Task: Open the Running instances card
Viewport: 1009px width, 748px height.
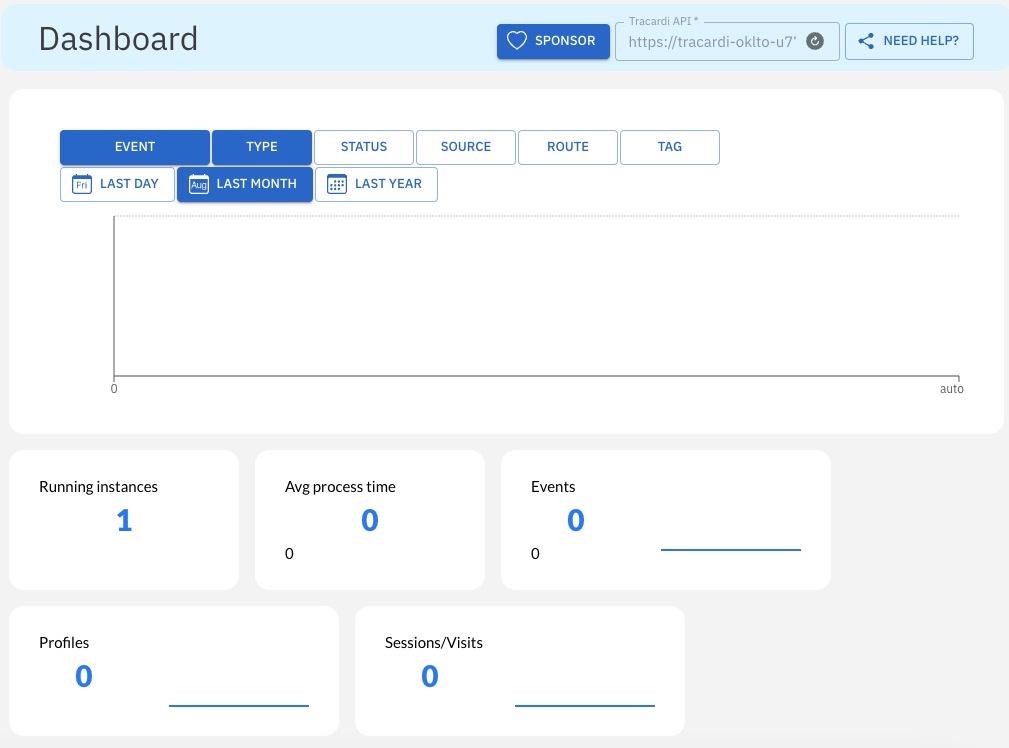Action: coord(124,519)
